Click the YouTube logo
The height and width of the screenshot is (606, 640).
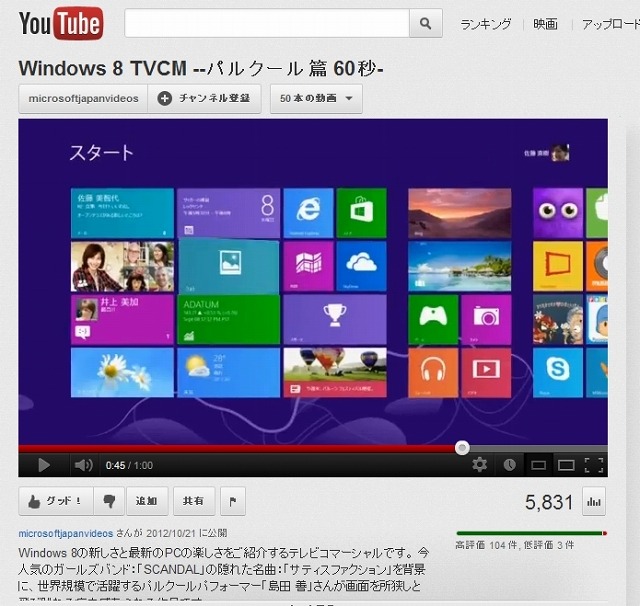click(x=61, y=24)
